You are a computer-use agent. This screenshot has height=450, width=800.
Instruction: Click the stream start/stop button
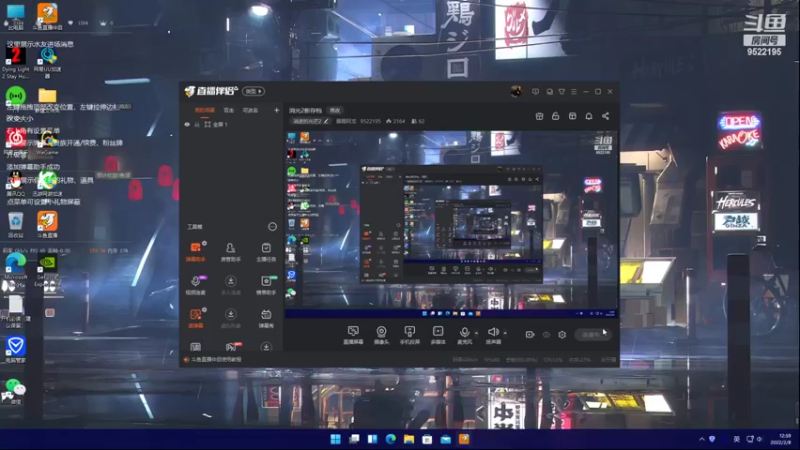[x=593, y=335]
